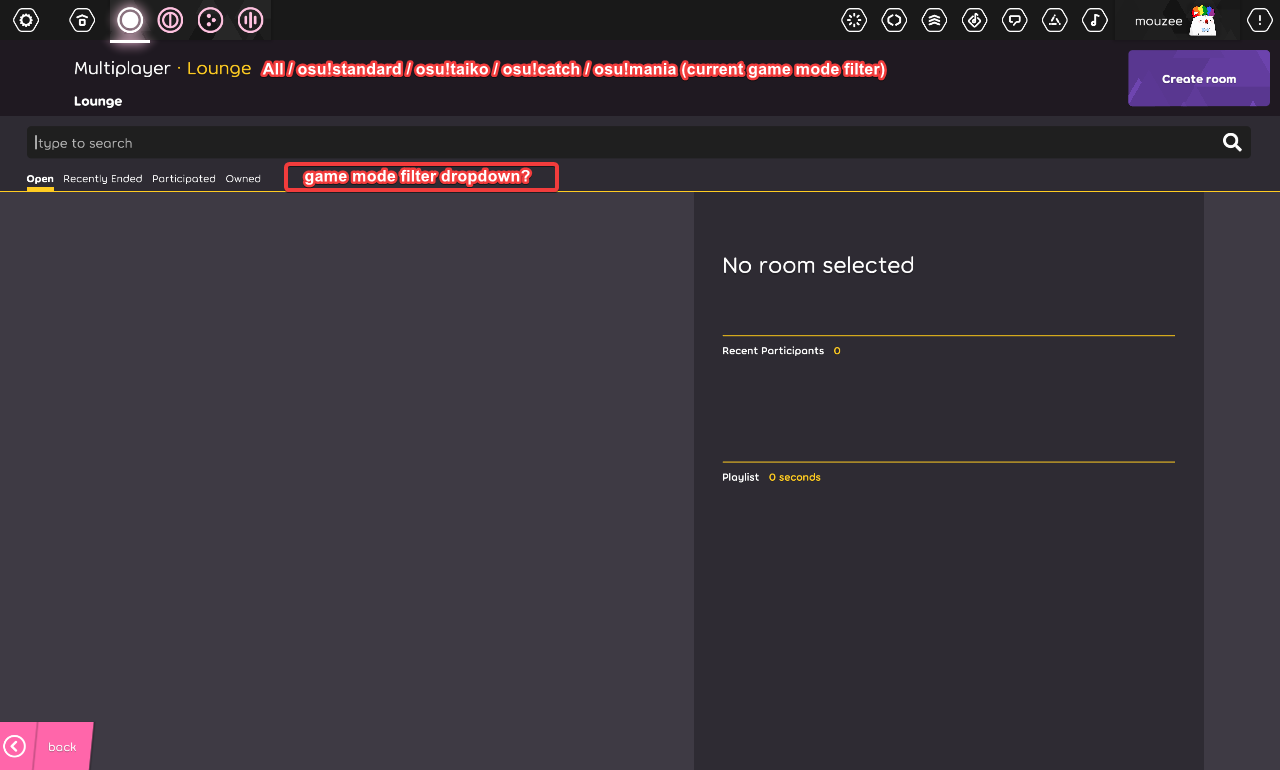The height and width of the screenshot is (770, 1280).
Task: Switch to the Participated tab
Action: tap(184, 179)
